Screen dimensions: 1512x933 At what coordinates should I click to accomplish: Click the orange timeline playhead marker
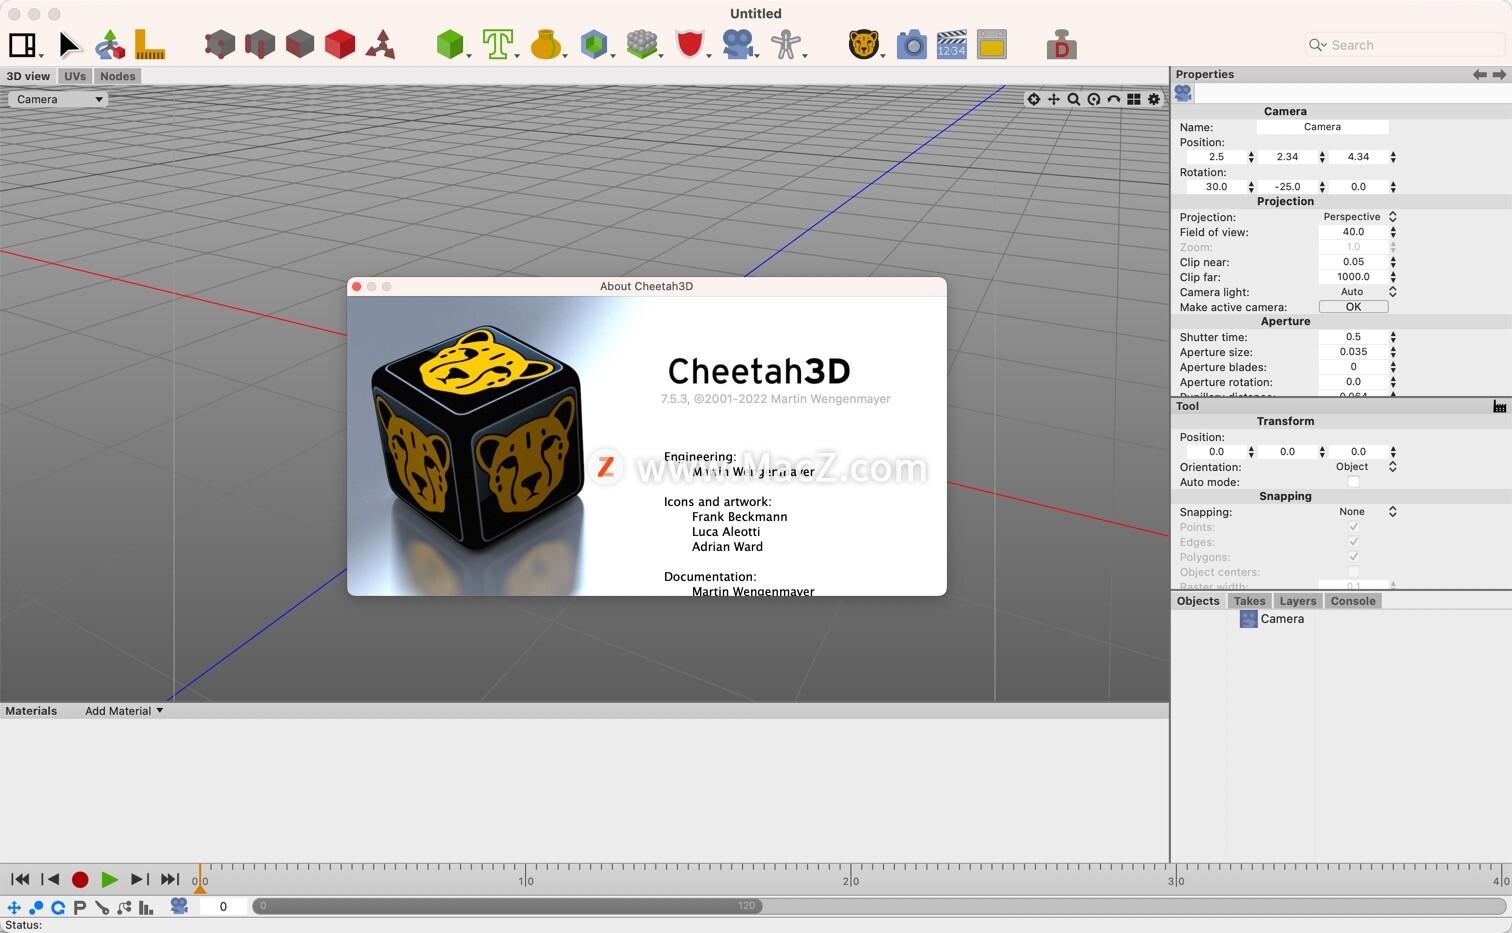[200, 880]
